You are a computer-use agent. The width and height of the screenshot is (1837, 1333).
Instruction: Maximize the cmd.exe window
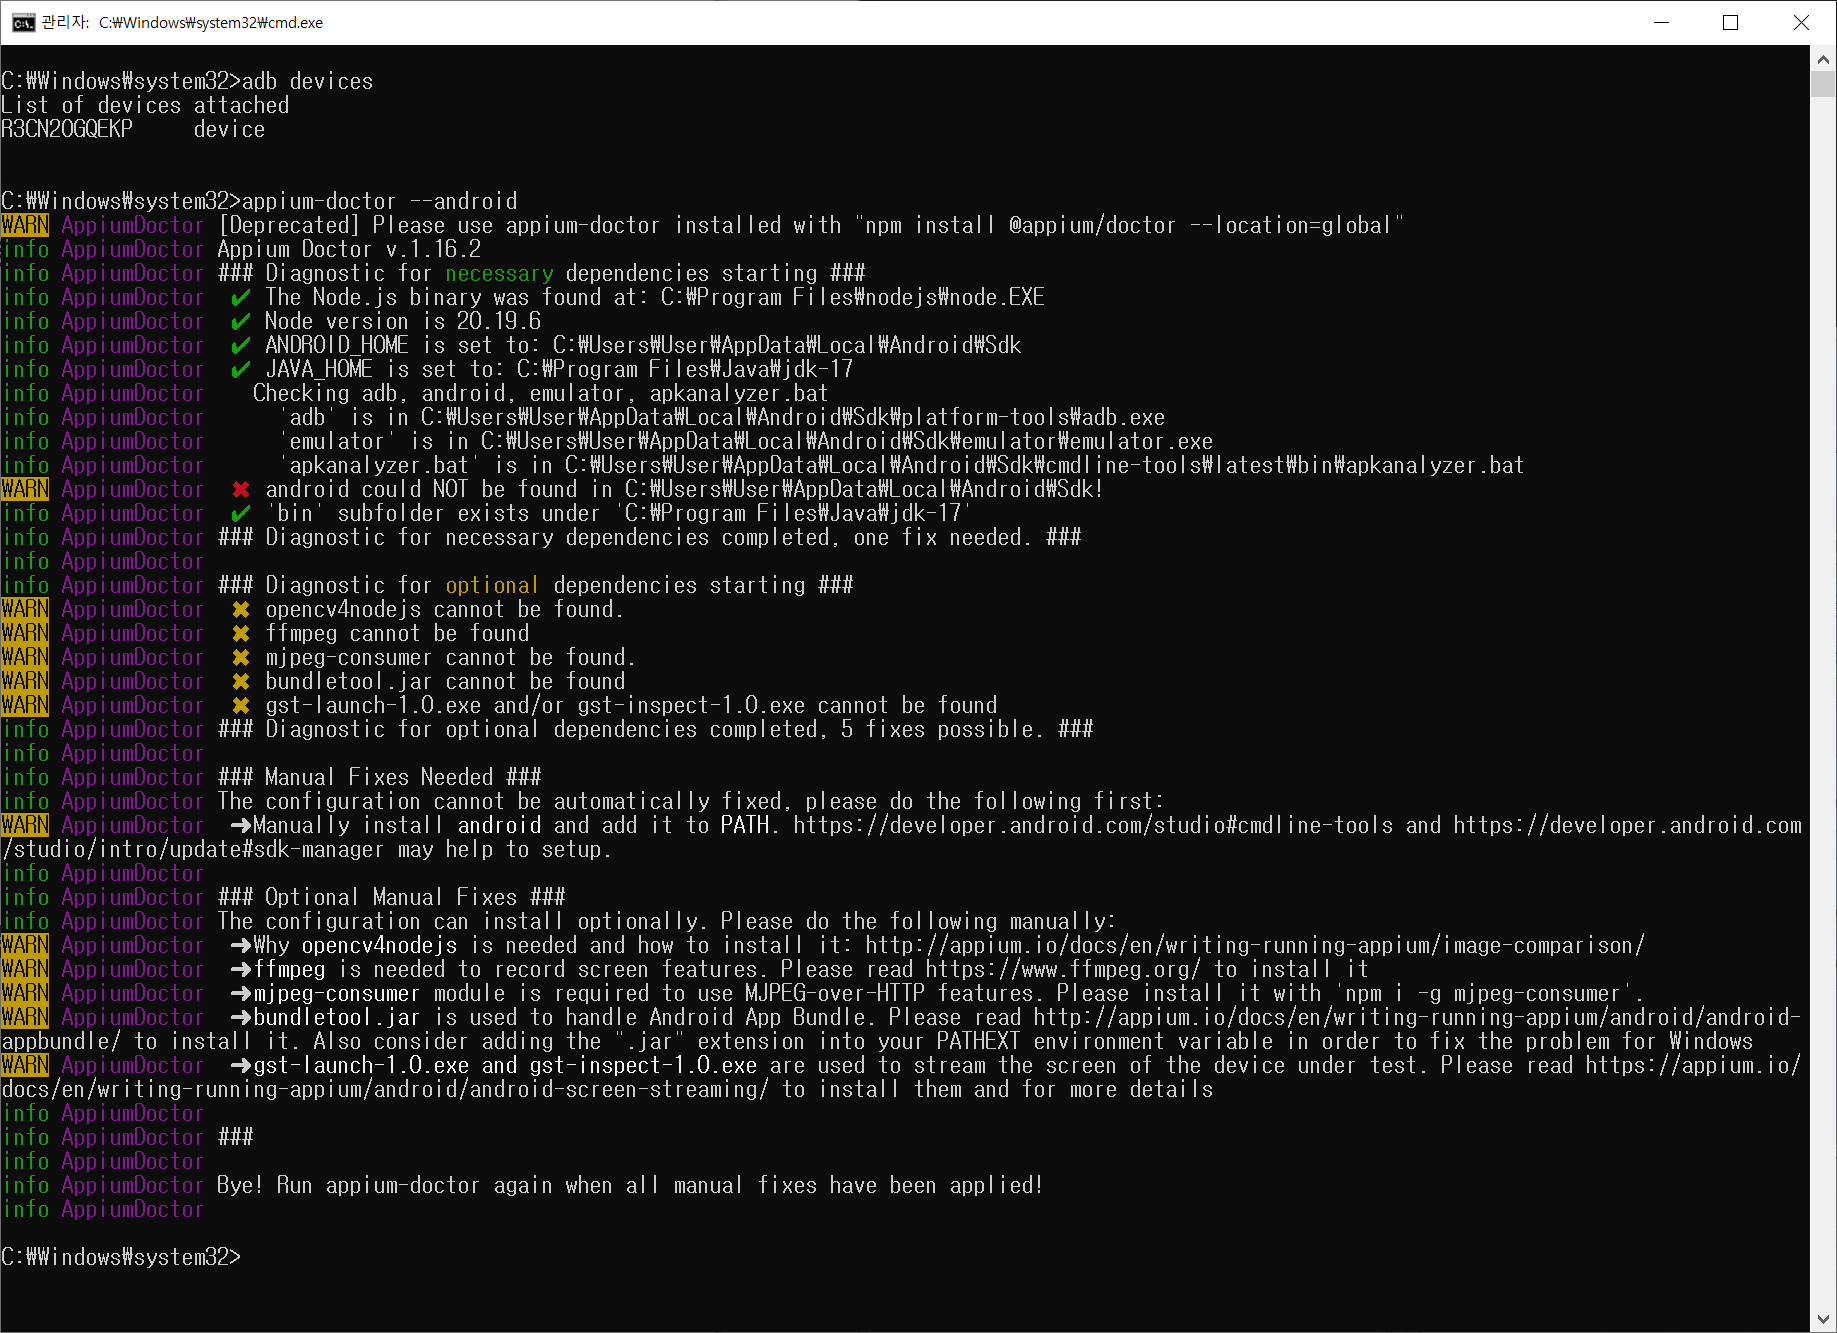click(x=1731, y=22)
